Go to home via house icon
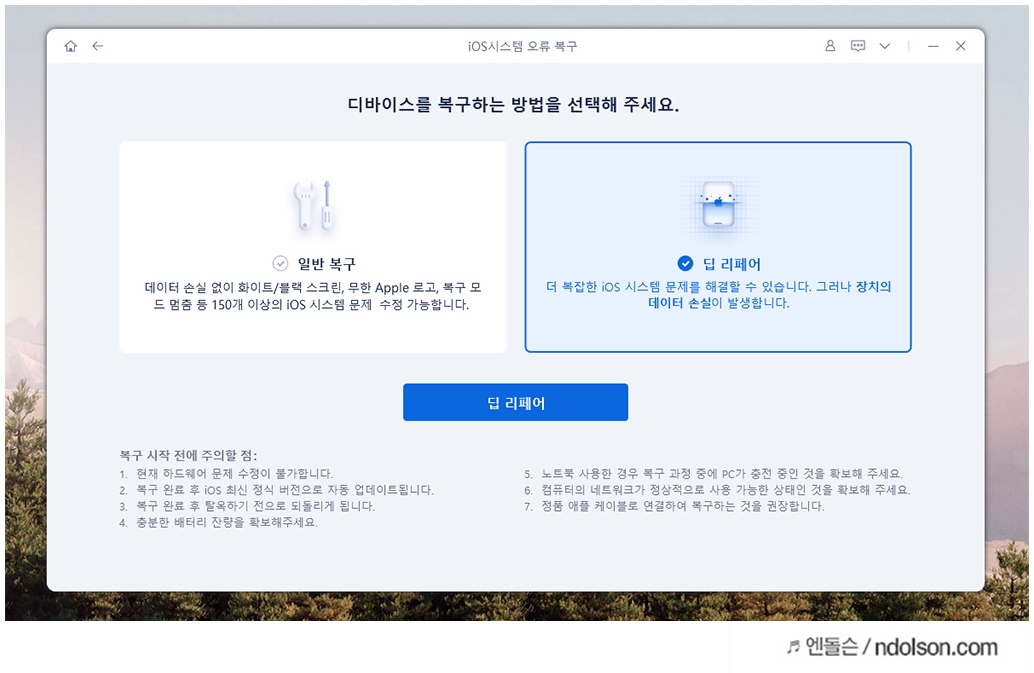 (x=71, y=46)
